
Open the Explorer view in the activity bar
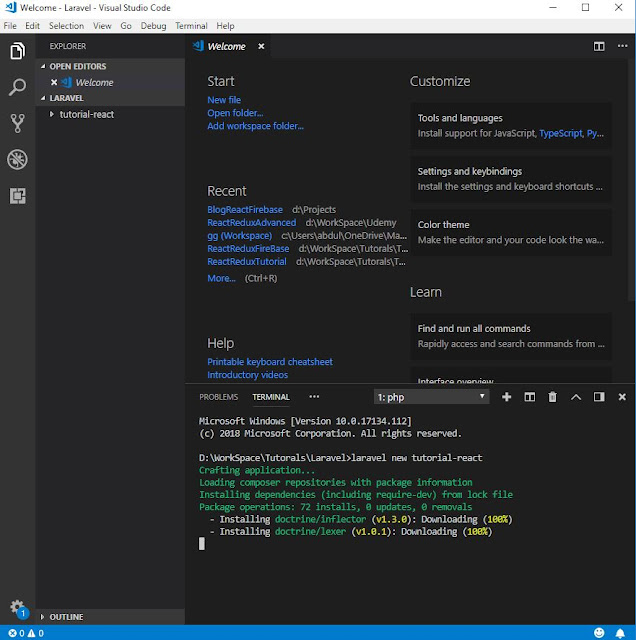pyautogui.click(x=18, y=51)
